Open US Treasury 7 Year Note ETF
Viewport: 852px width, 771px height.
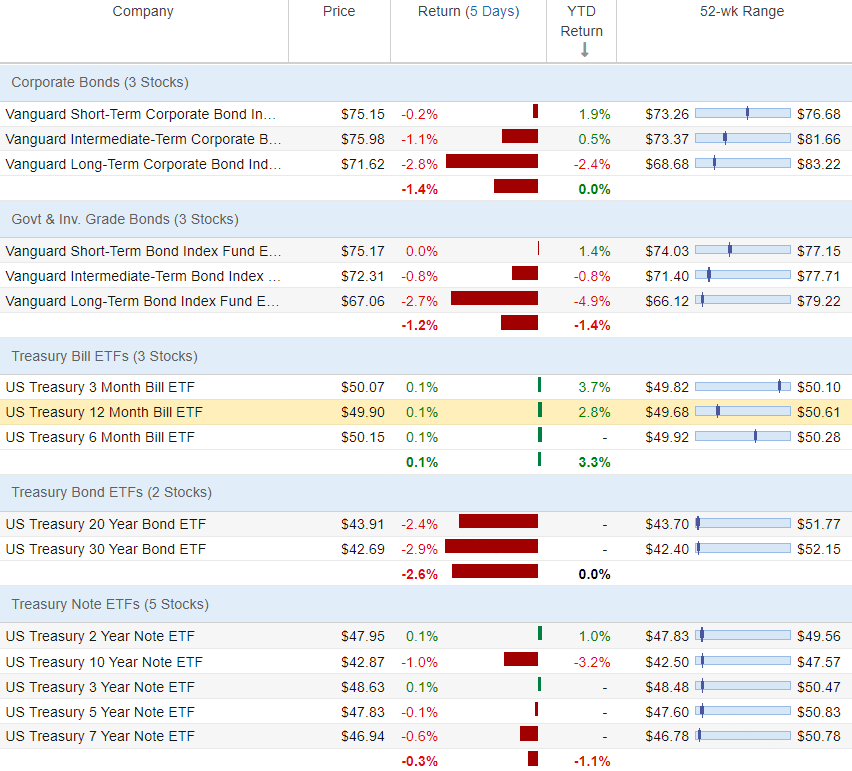[x=100, y=736]
